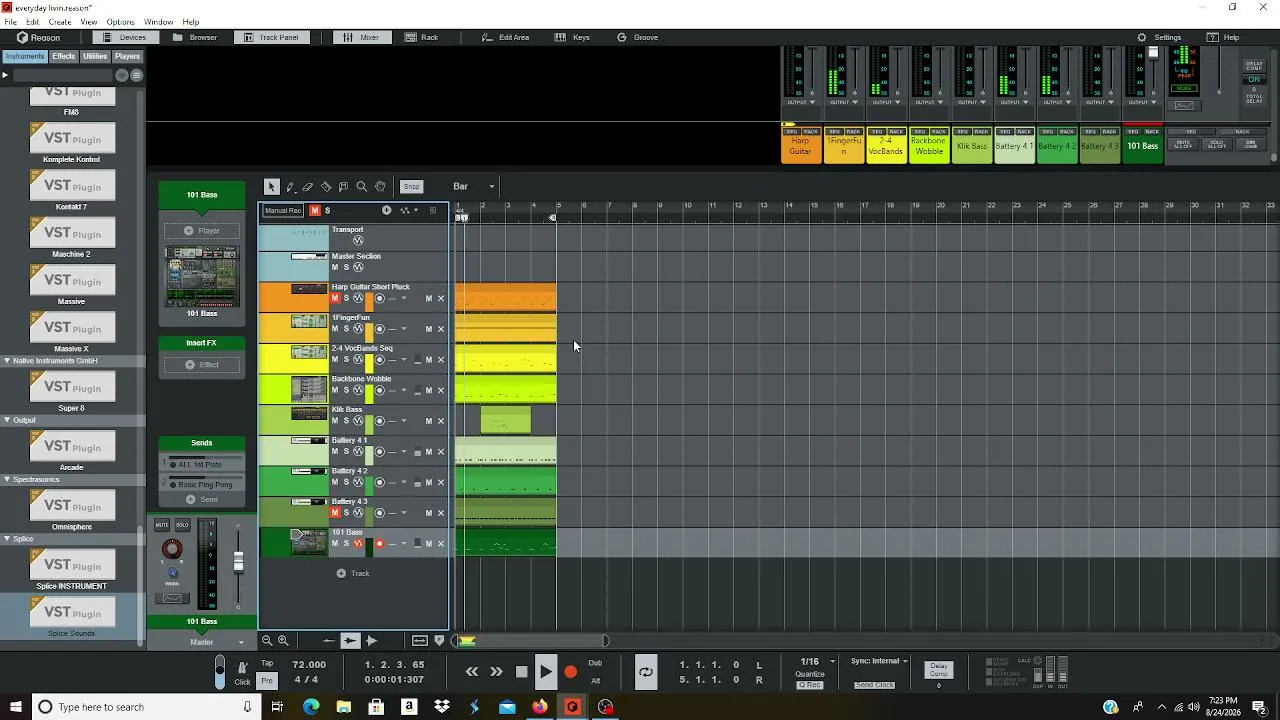Open Sync: Internal dropdown
1280x720 pixels.
(879, 661)
